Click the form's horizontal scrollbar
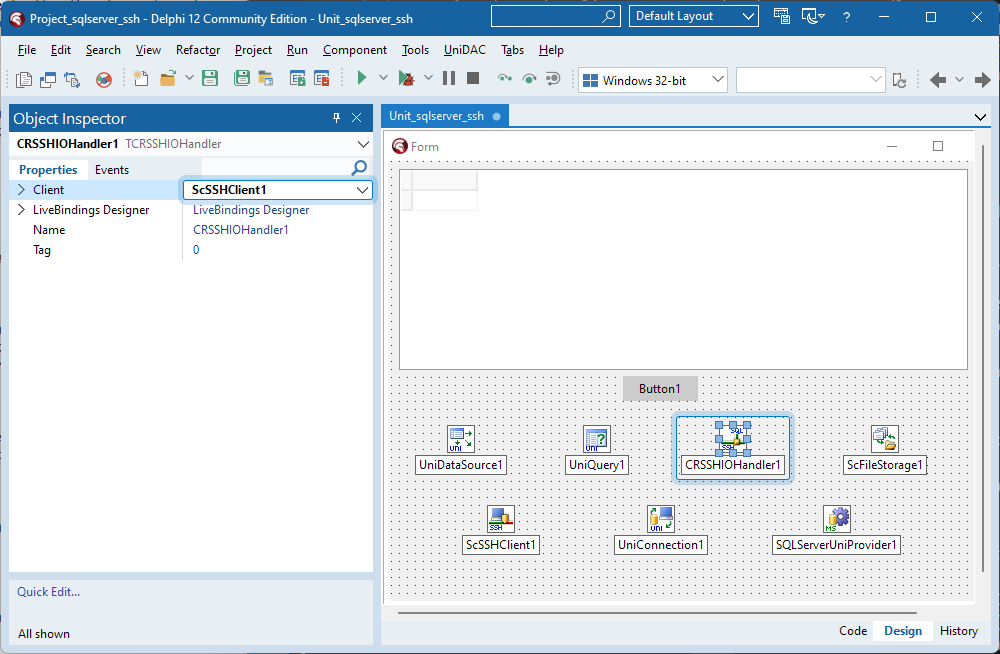Screen dimensions: 1000x654 tap(660, 612)
